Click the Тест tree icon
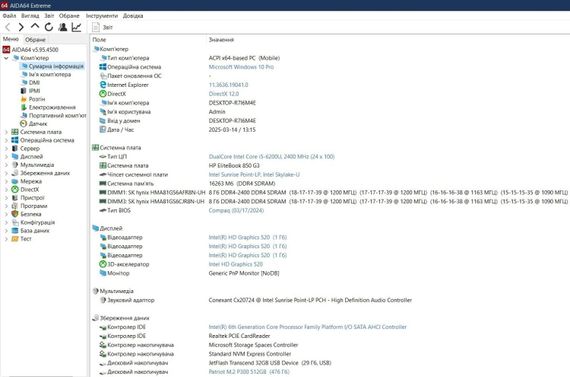 coord(15,239)
